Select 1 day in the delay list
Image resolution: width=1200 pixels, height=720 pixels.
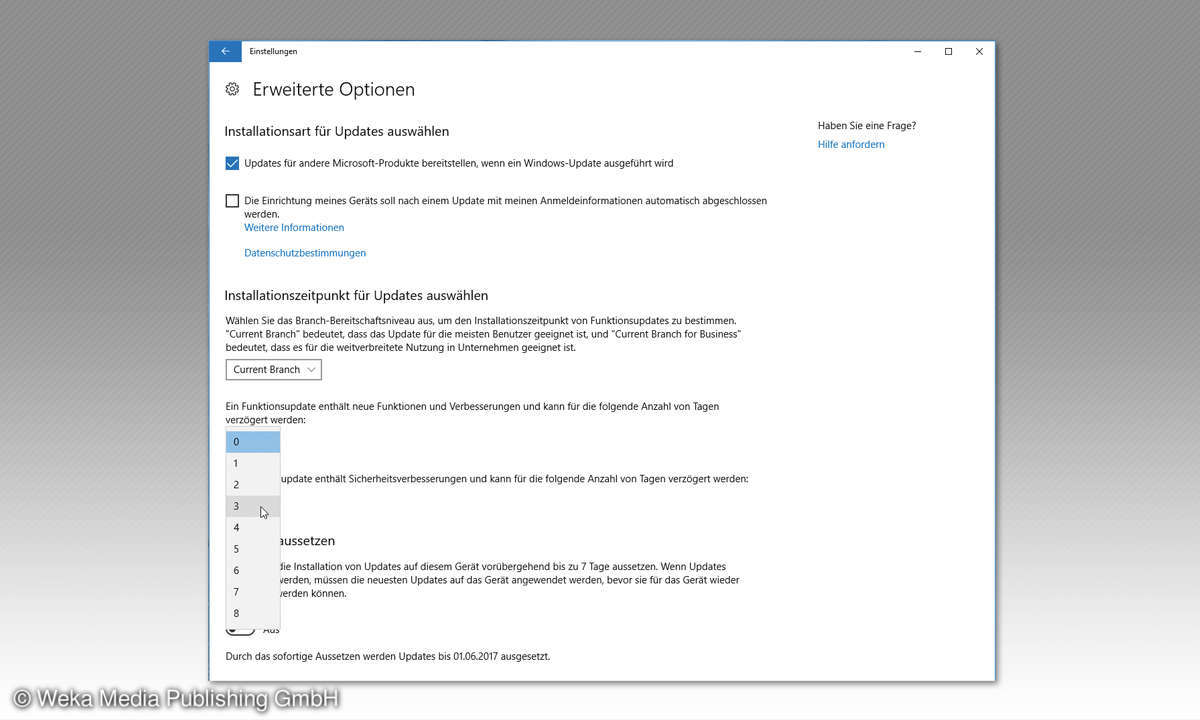253,464
